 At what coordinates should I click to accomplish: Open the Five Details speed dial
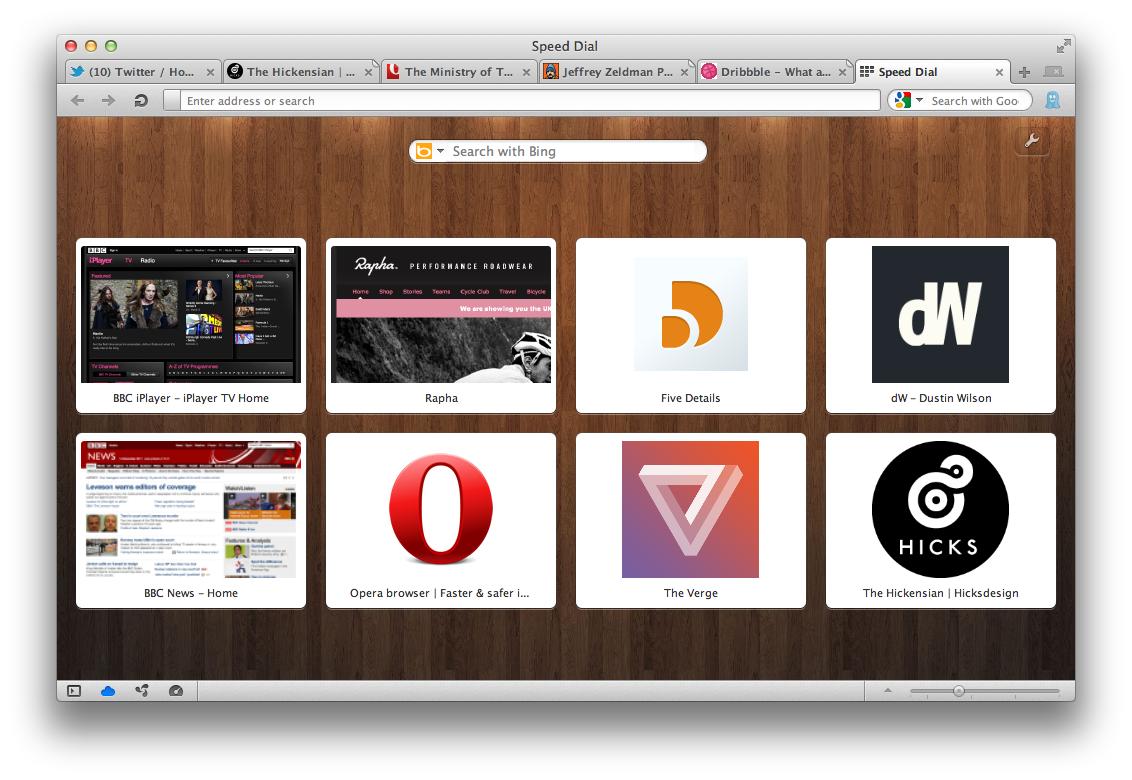691,325
